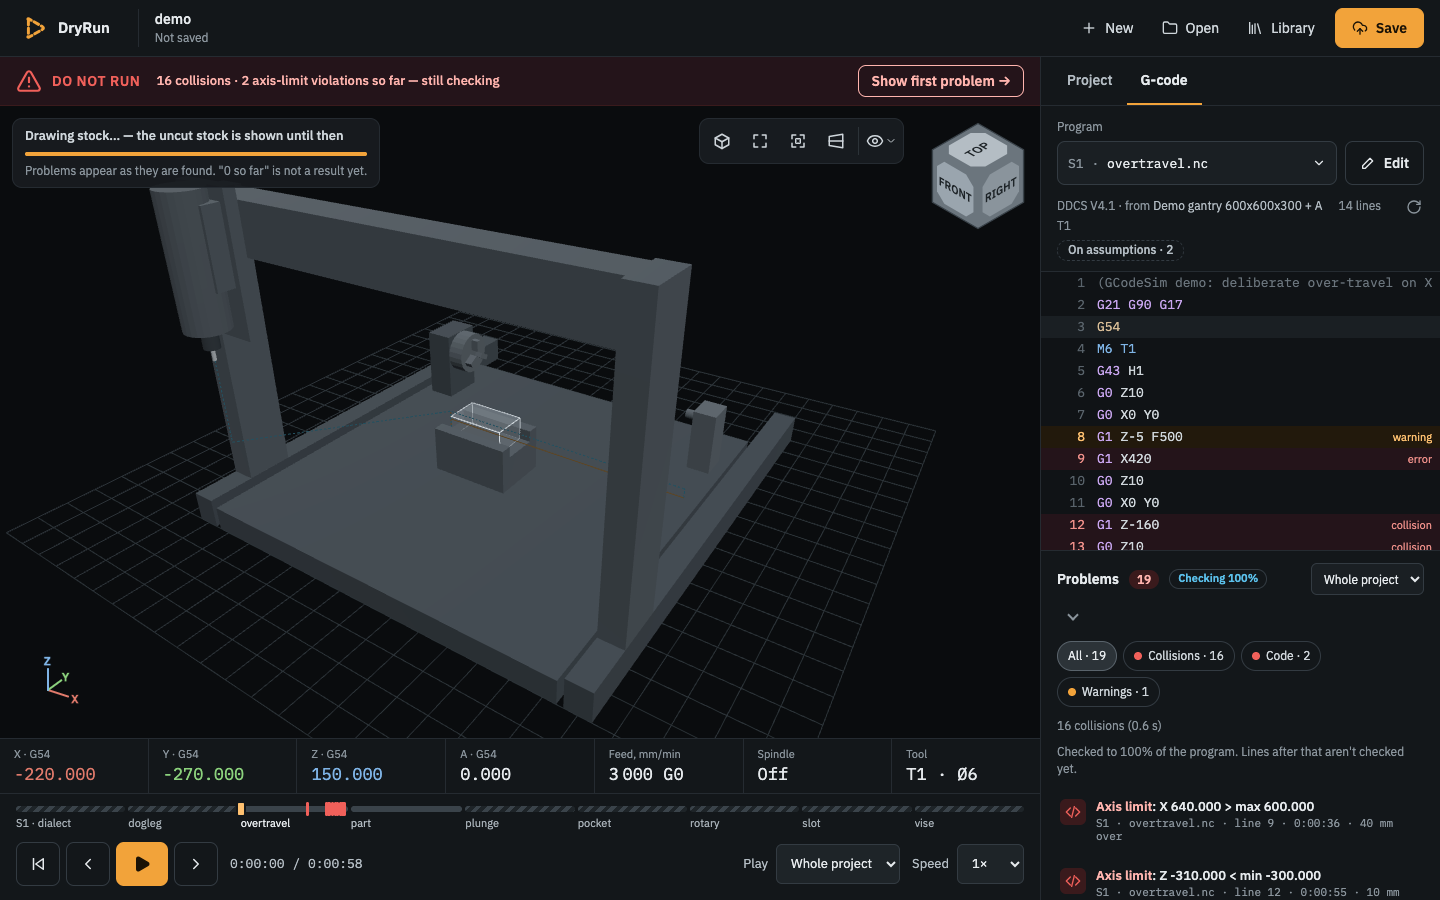Click Show first problem
This screenshot has height=900, width=1440.
(941, 81)
